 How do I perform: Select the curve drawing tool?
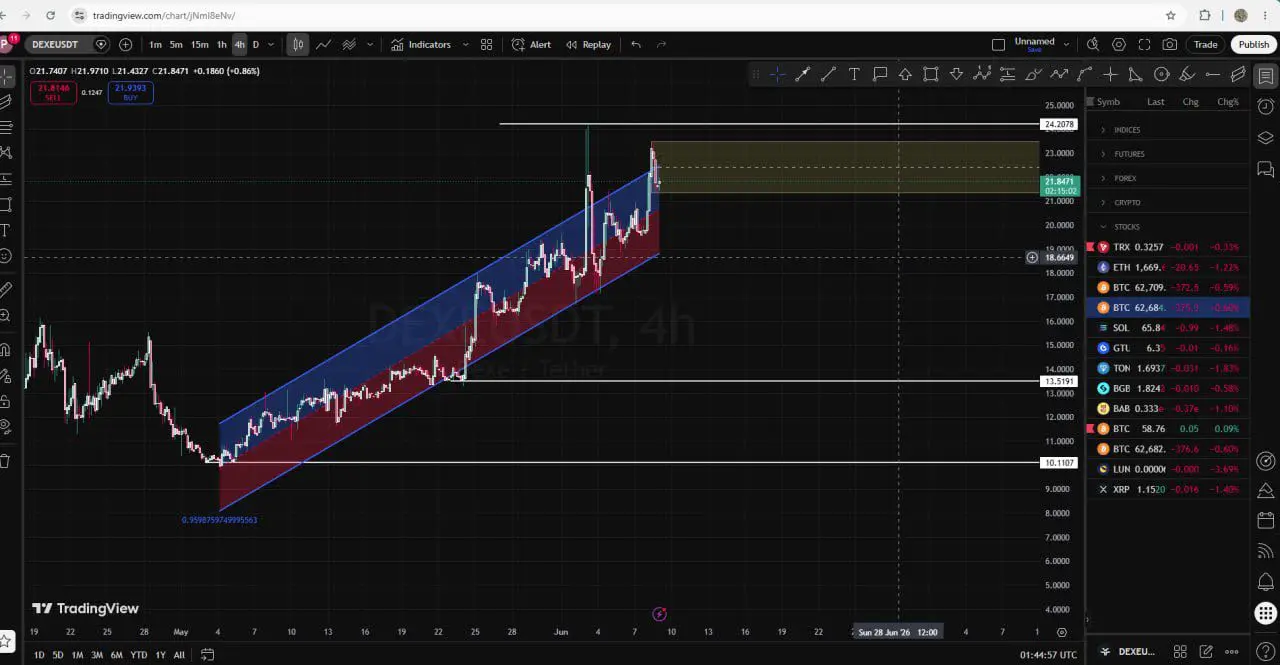1084,74
